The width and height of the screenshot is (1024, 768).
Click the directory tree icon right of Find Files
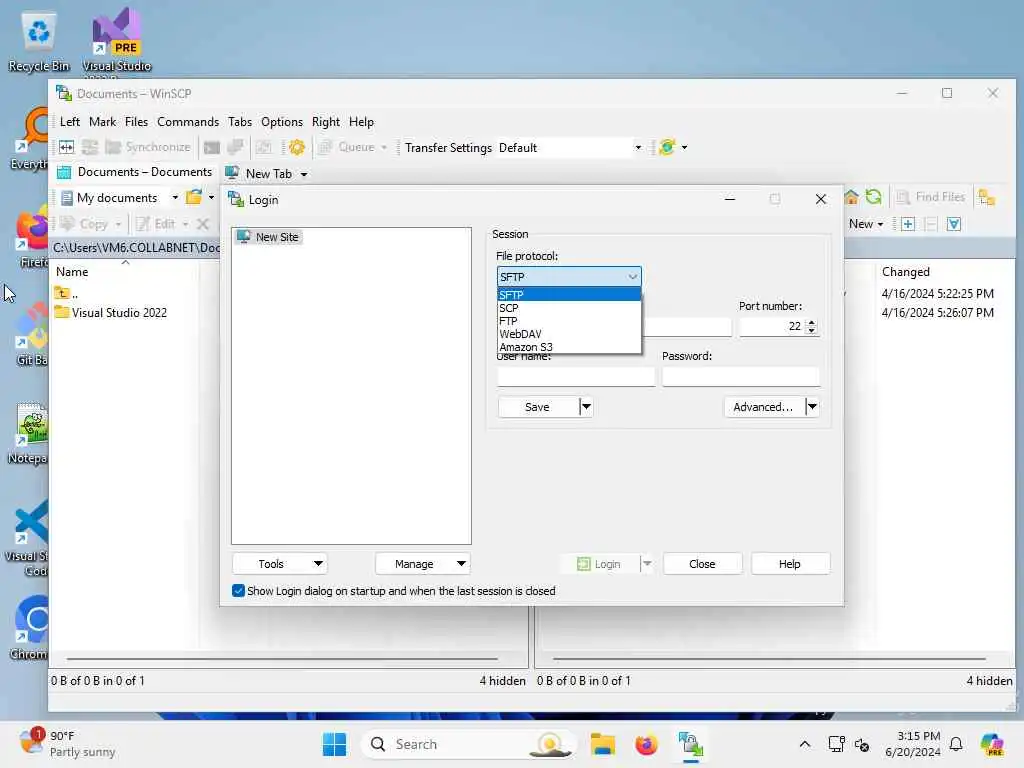(986, 197)
